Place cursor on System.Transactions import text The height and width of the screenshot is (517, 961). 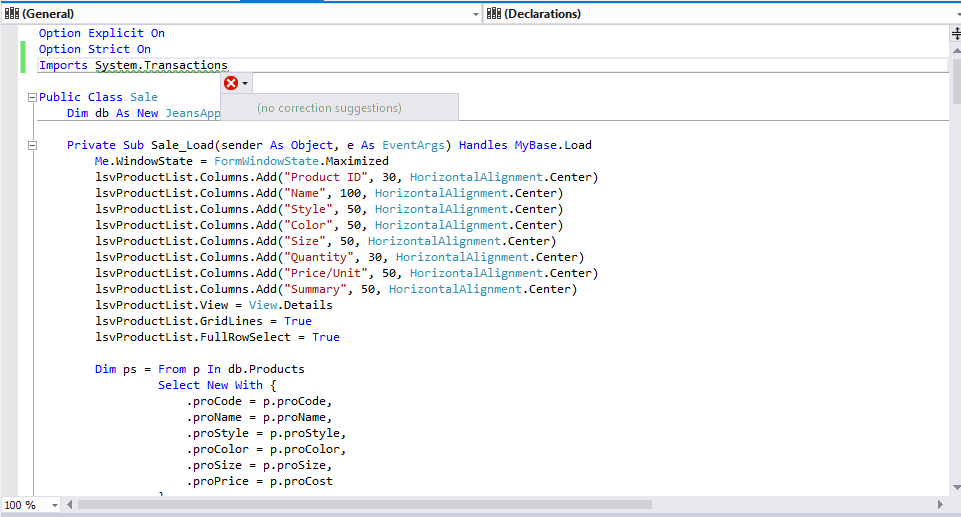pos(161,65)
